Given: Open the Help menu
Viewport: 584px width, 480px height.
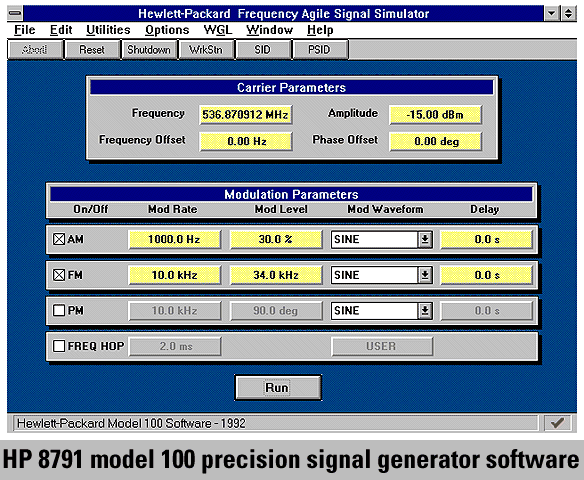Looking at the screenshot, I should click(320, 30).
